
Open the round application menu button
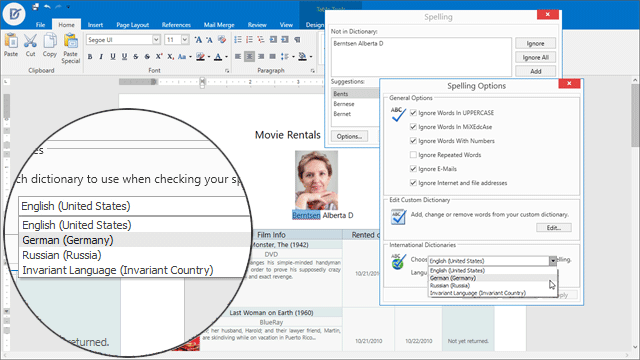[x=14, y=14]
